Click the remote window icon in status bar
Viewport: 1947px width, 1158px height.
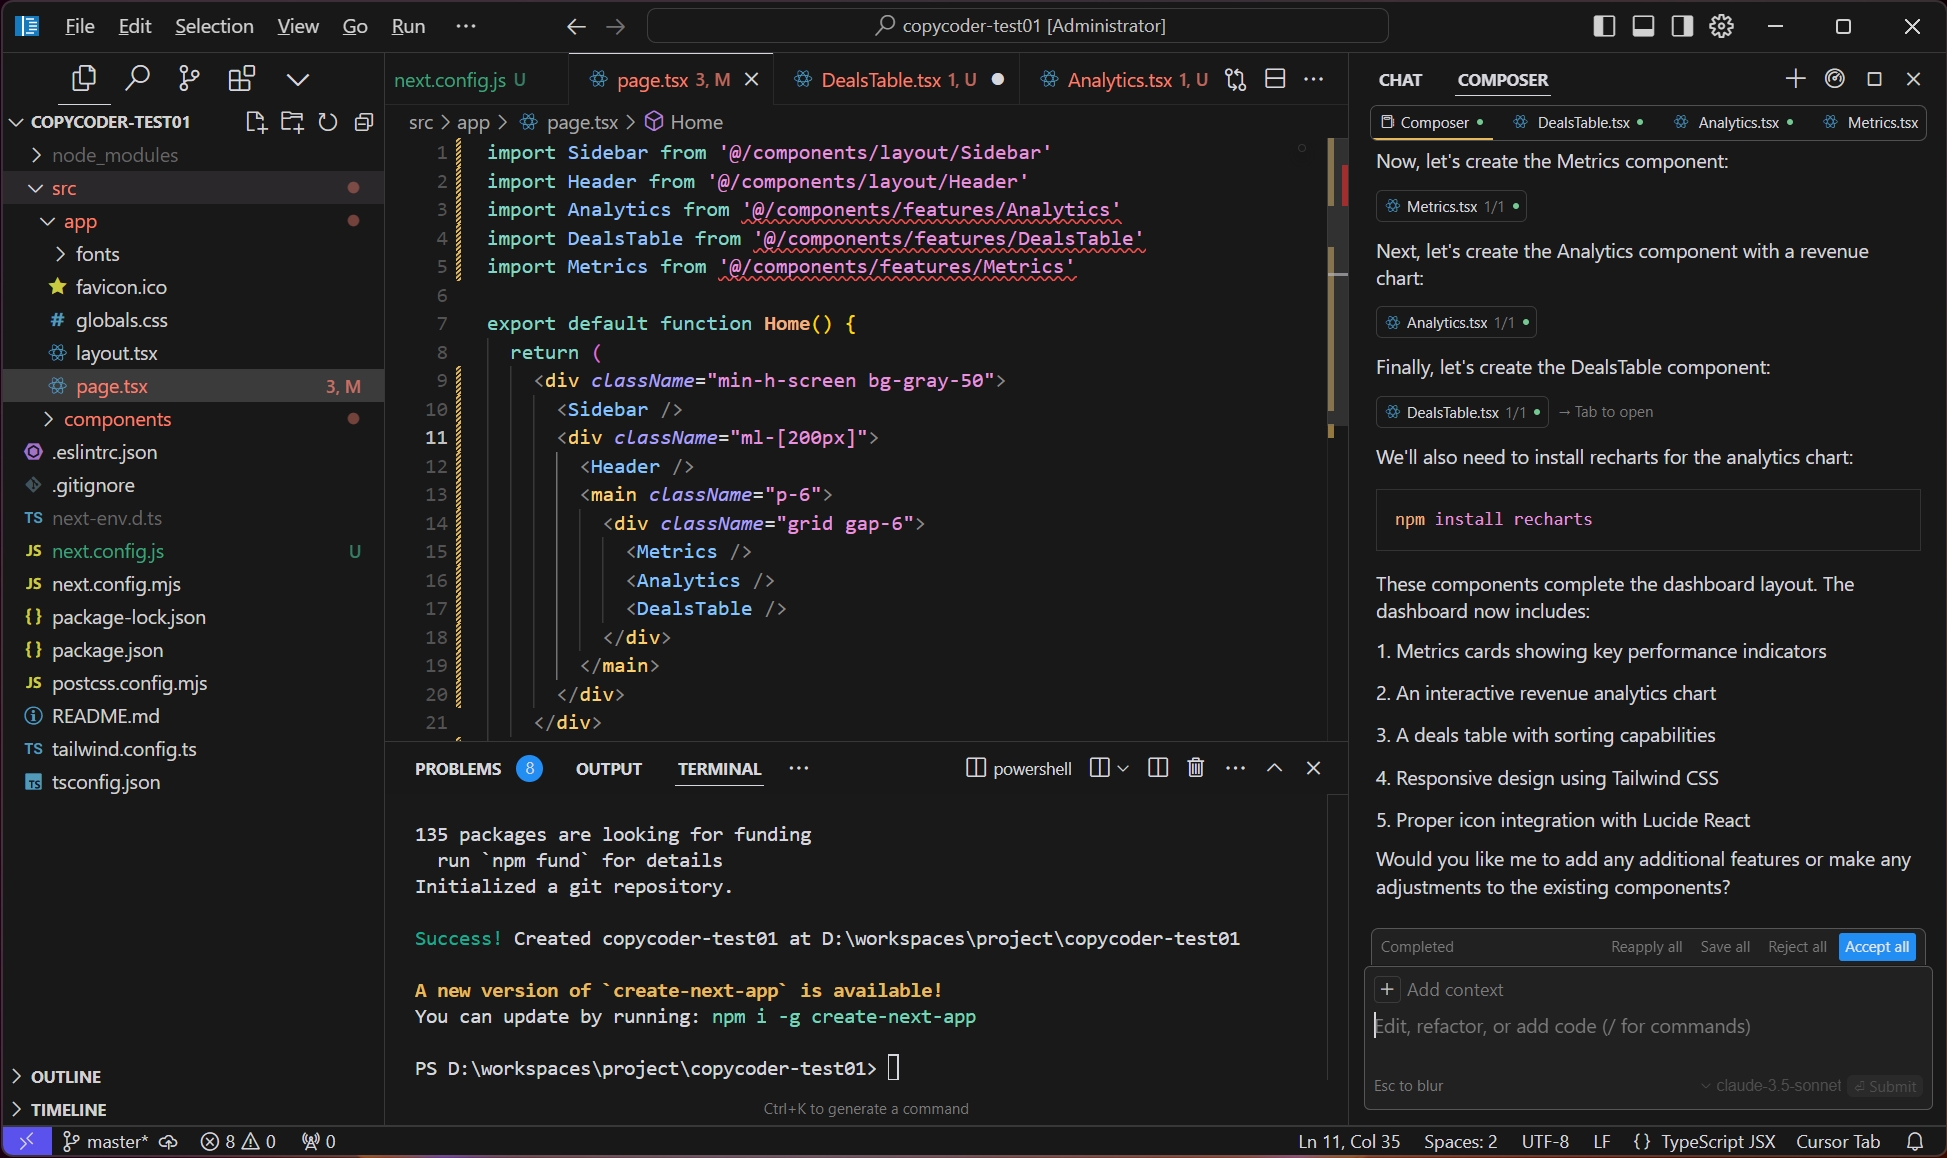pos(27,1141)
